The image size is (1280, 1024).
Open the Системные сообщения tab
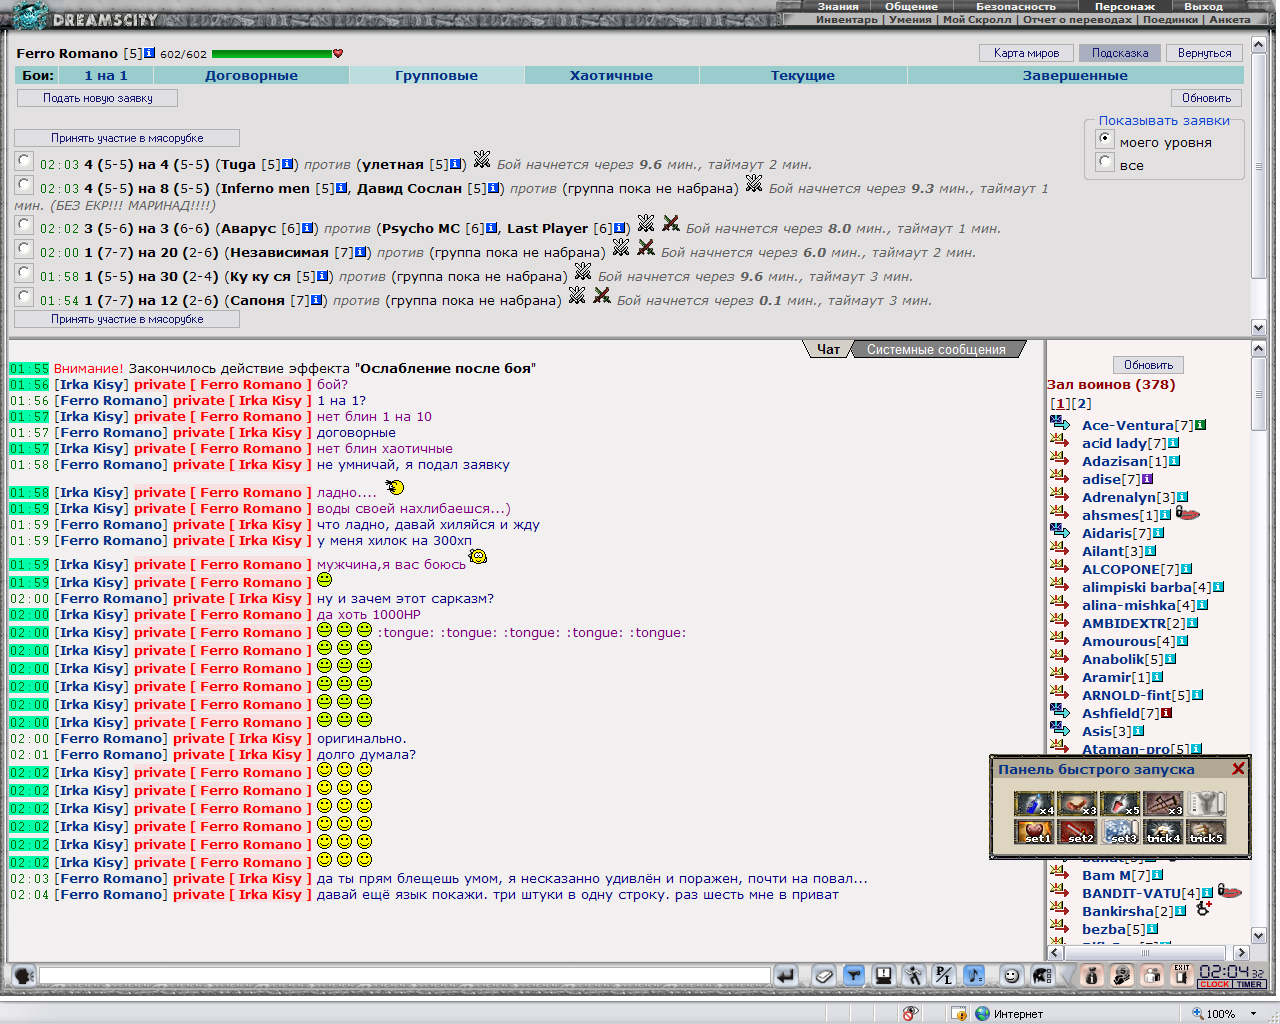coord(936,349)
